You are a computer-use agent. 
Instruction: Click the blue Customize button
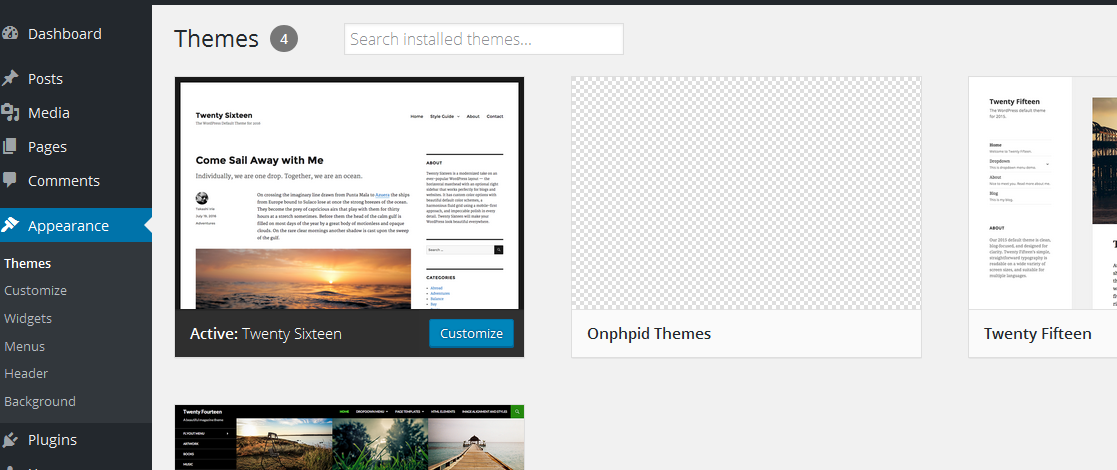[x=471, y=333]
